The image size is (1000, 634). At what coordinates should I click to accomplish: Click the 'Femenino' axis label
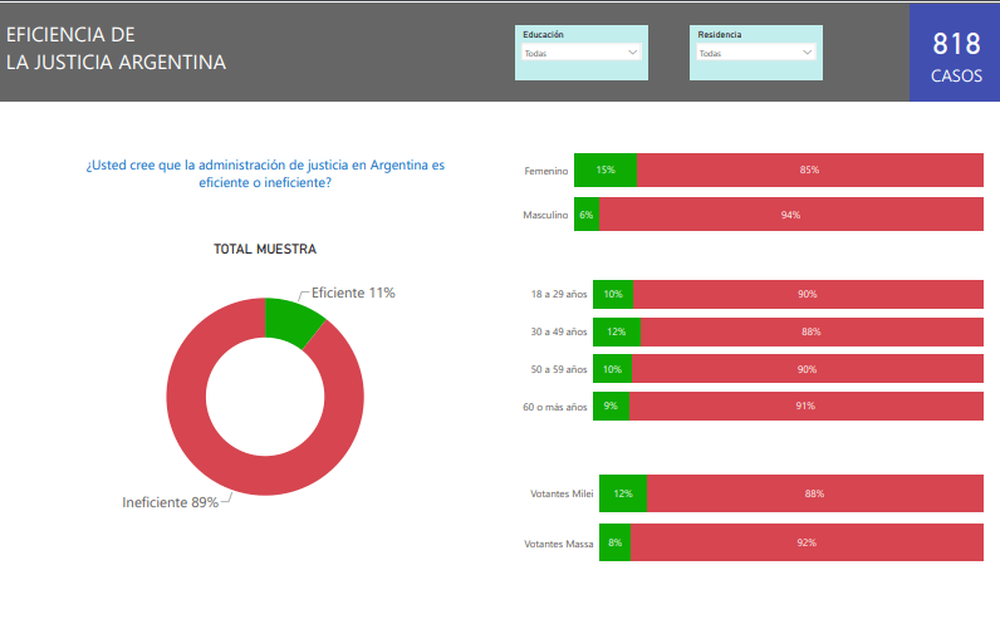click(546, 171)
